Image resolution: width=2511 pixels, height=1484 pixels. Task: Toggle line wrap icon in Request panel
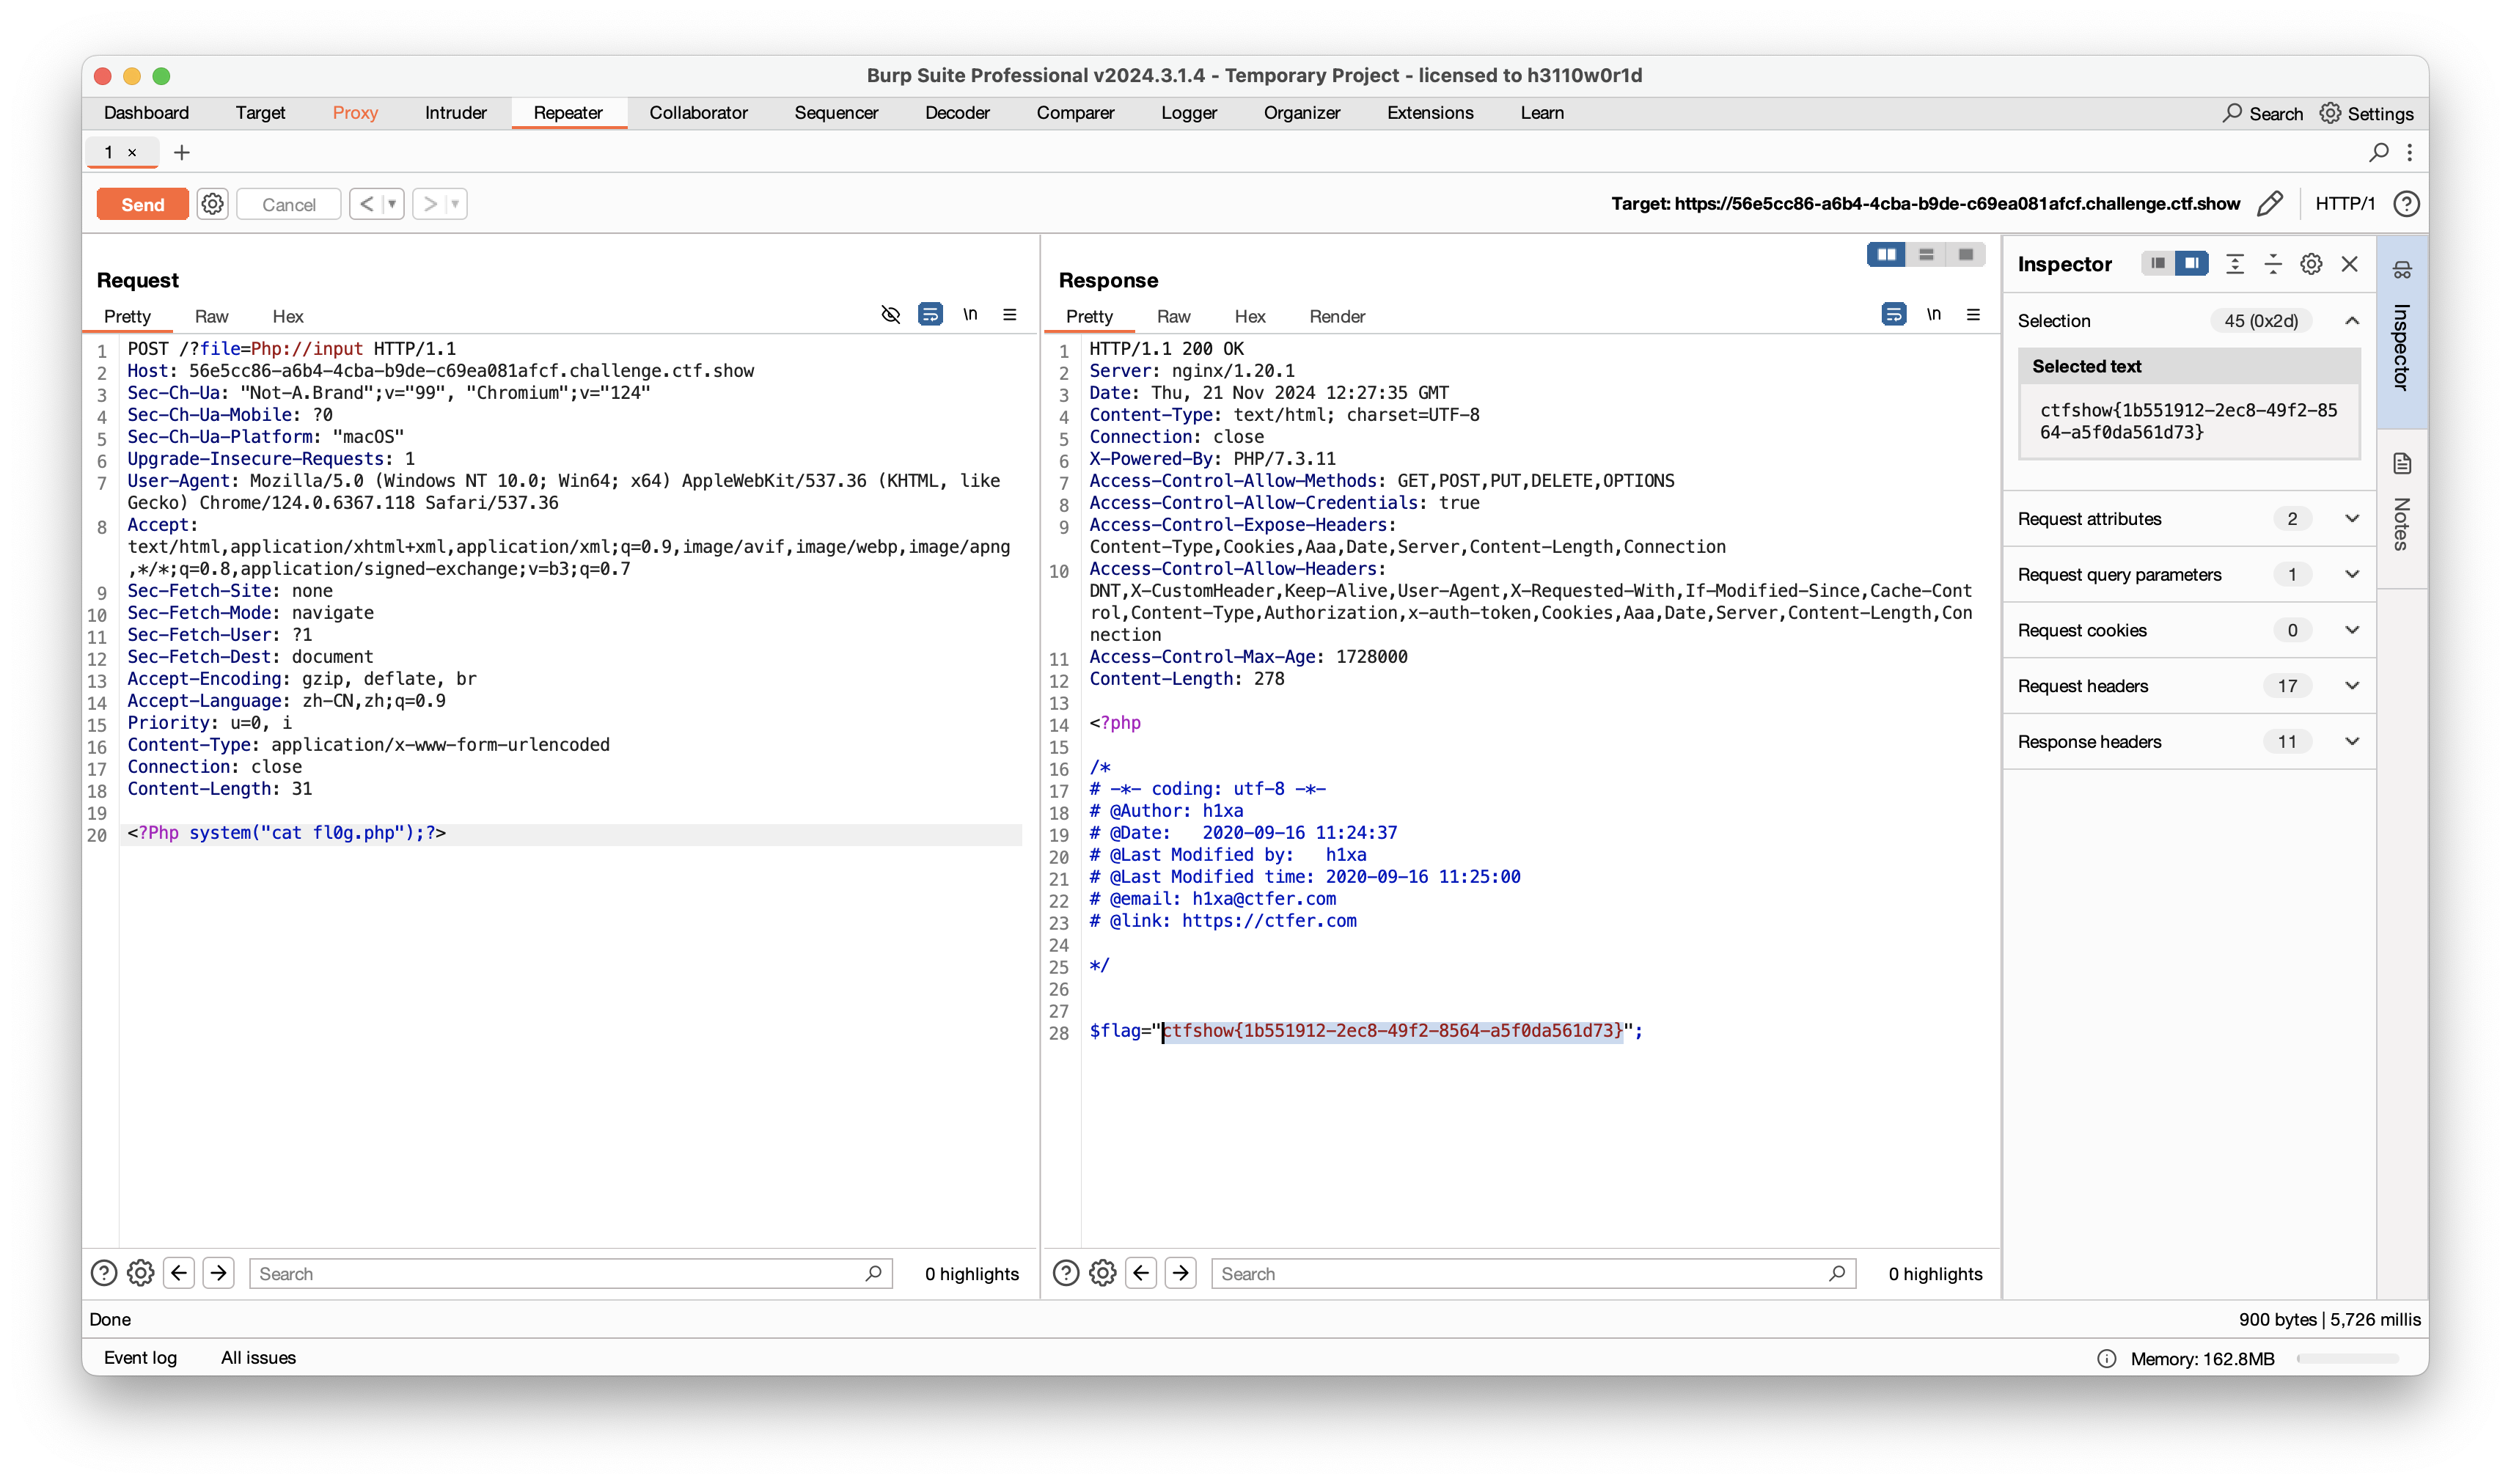coord(930,315)
